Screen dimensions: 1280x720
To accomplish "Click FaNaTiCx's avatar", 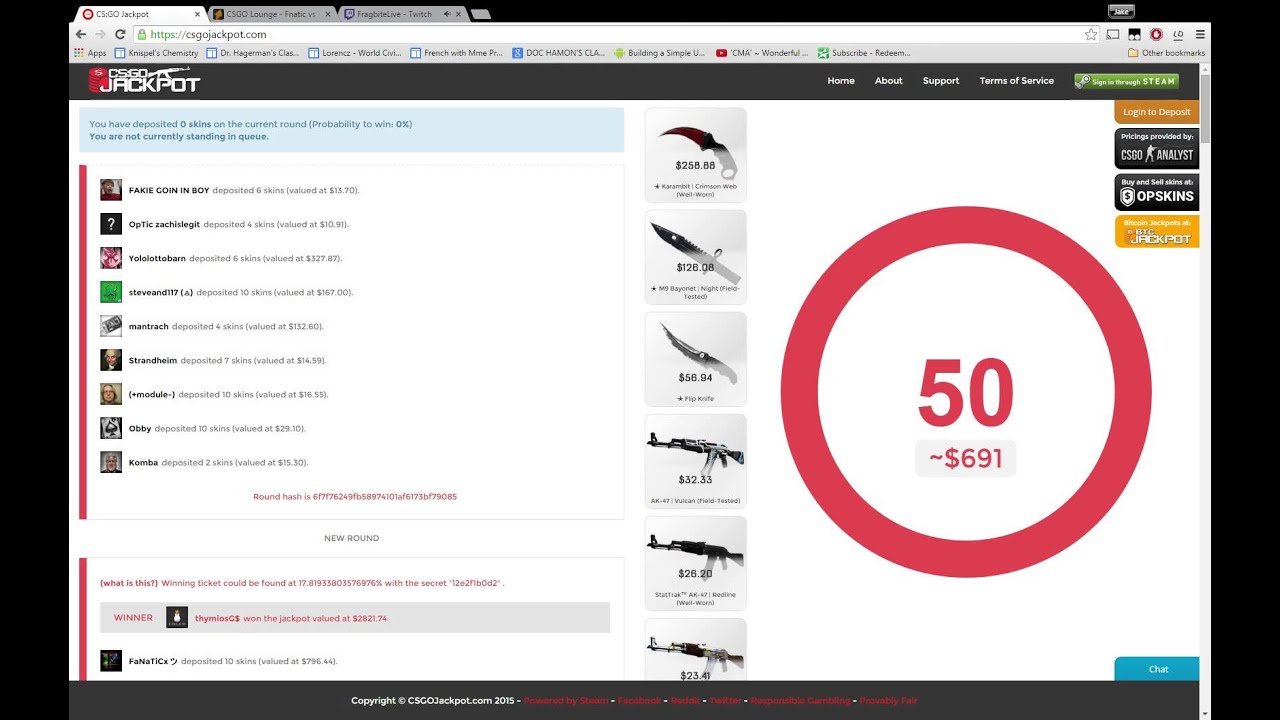I will (111, 661).
